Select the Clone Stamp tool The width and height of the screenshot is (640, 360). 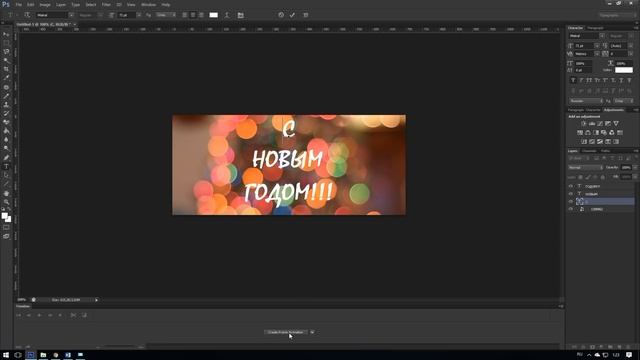click(x=6, y=104)
